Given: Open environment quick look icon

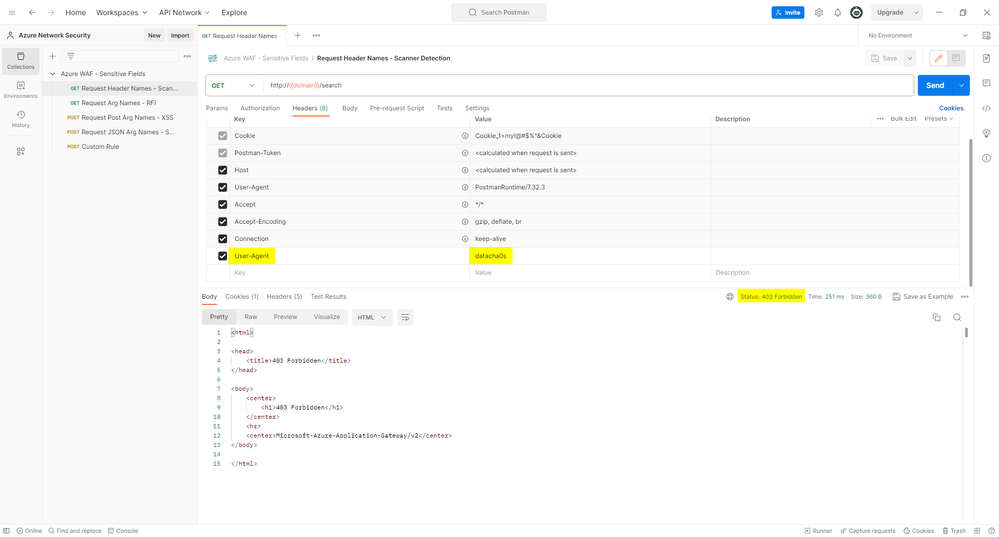Looking at the screenshot, I should pyautogui.click(x=986, y=36).
